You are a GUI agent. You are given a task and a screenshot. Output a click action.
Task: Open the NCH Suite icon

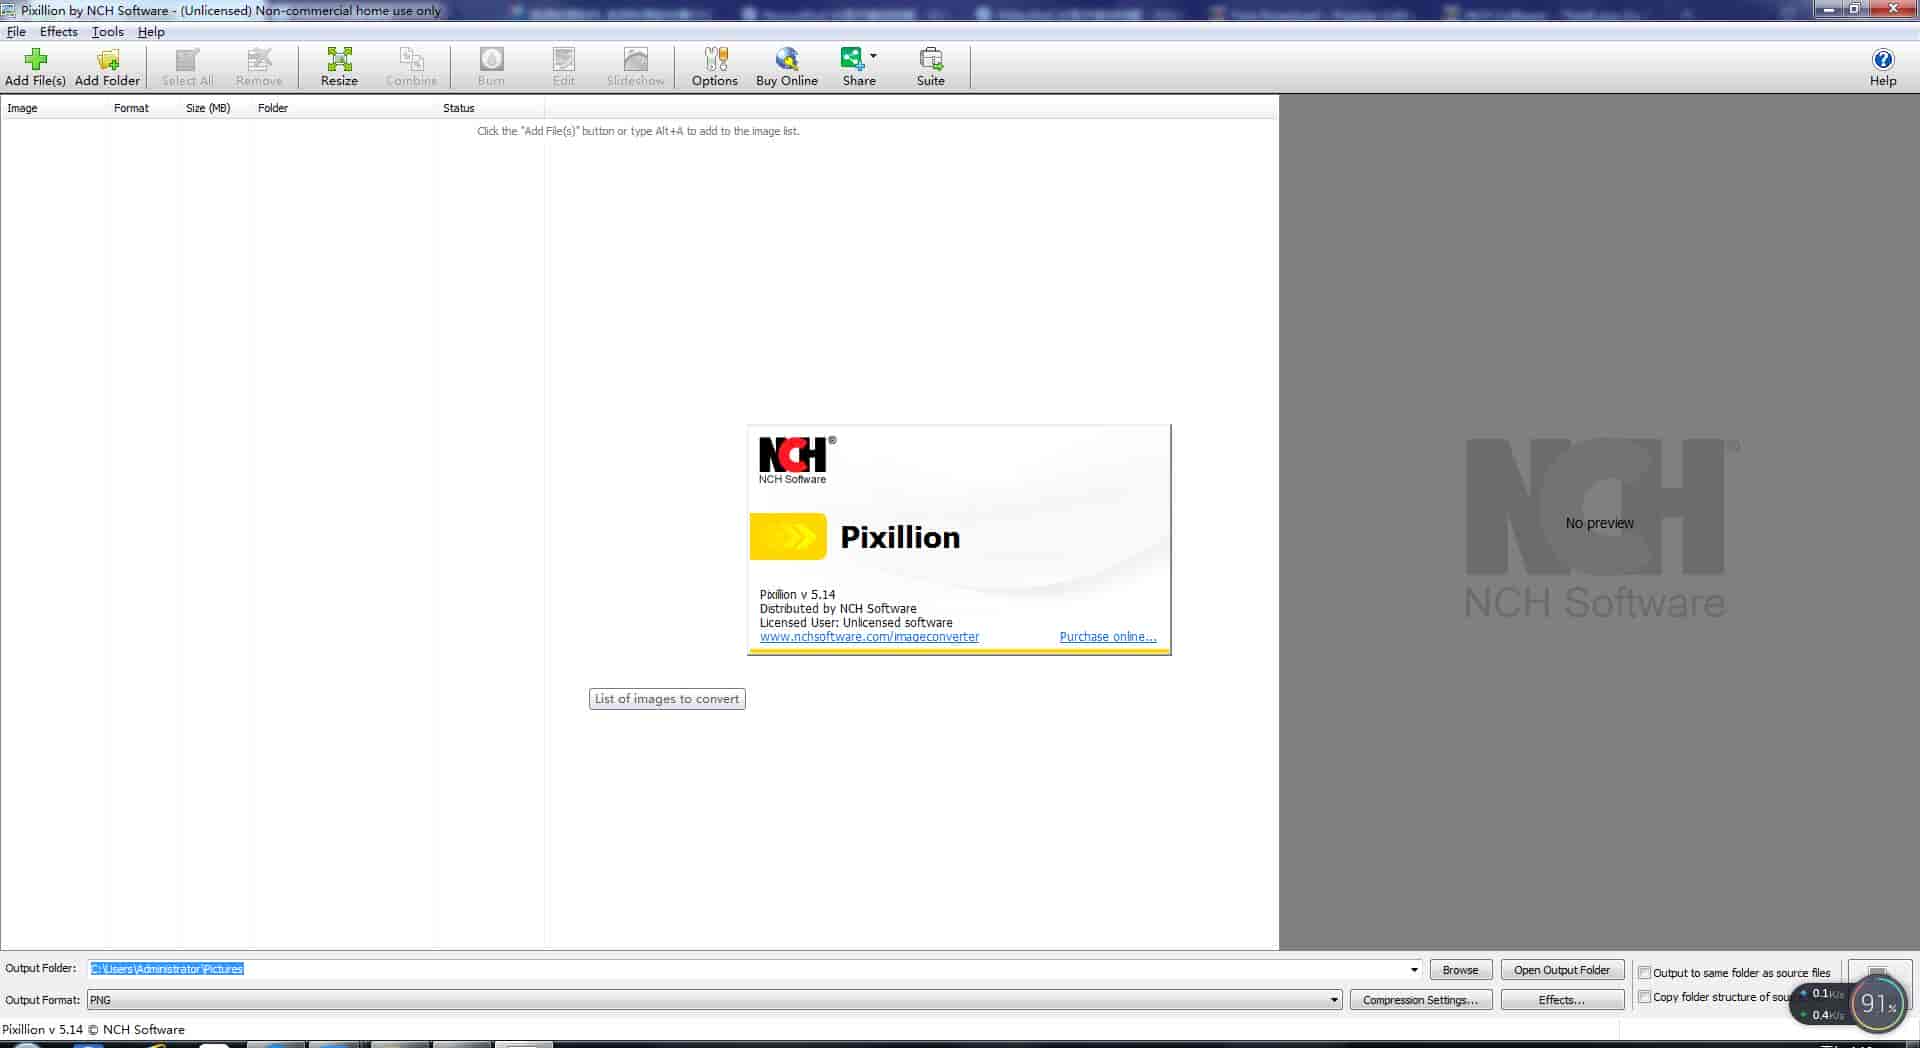[930, 66]
